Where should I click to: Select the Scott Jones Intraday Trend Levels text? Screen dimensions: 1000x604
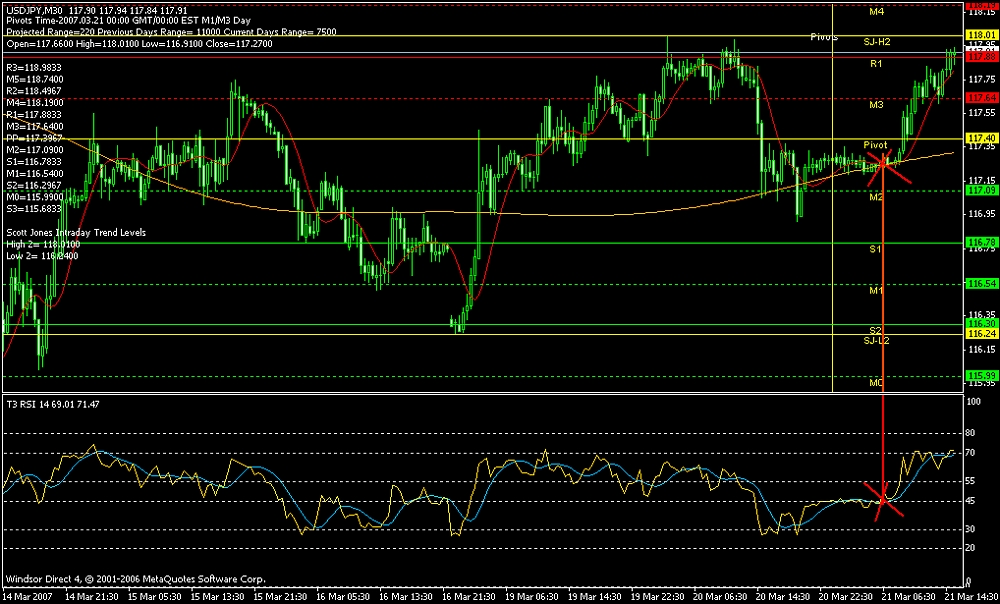76,232
